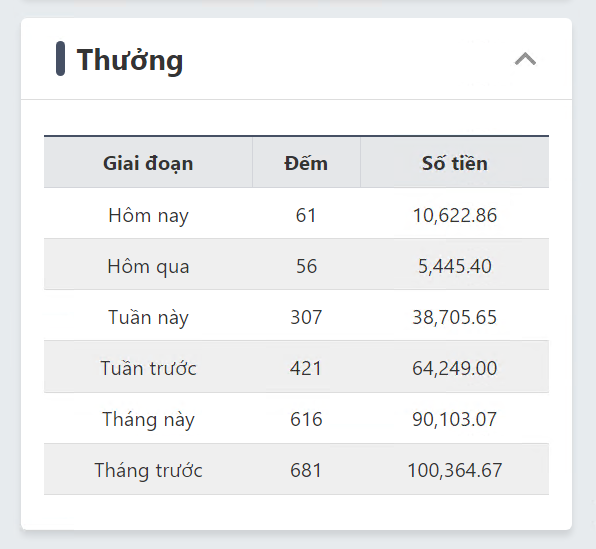Select the Hôm nay row label

pos(148,216)
